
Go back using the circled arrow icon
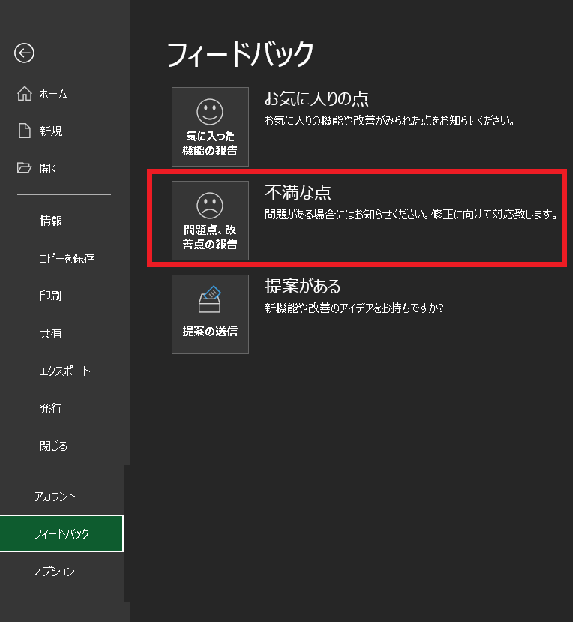coord(24,53)
